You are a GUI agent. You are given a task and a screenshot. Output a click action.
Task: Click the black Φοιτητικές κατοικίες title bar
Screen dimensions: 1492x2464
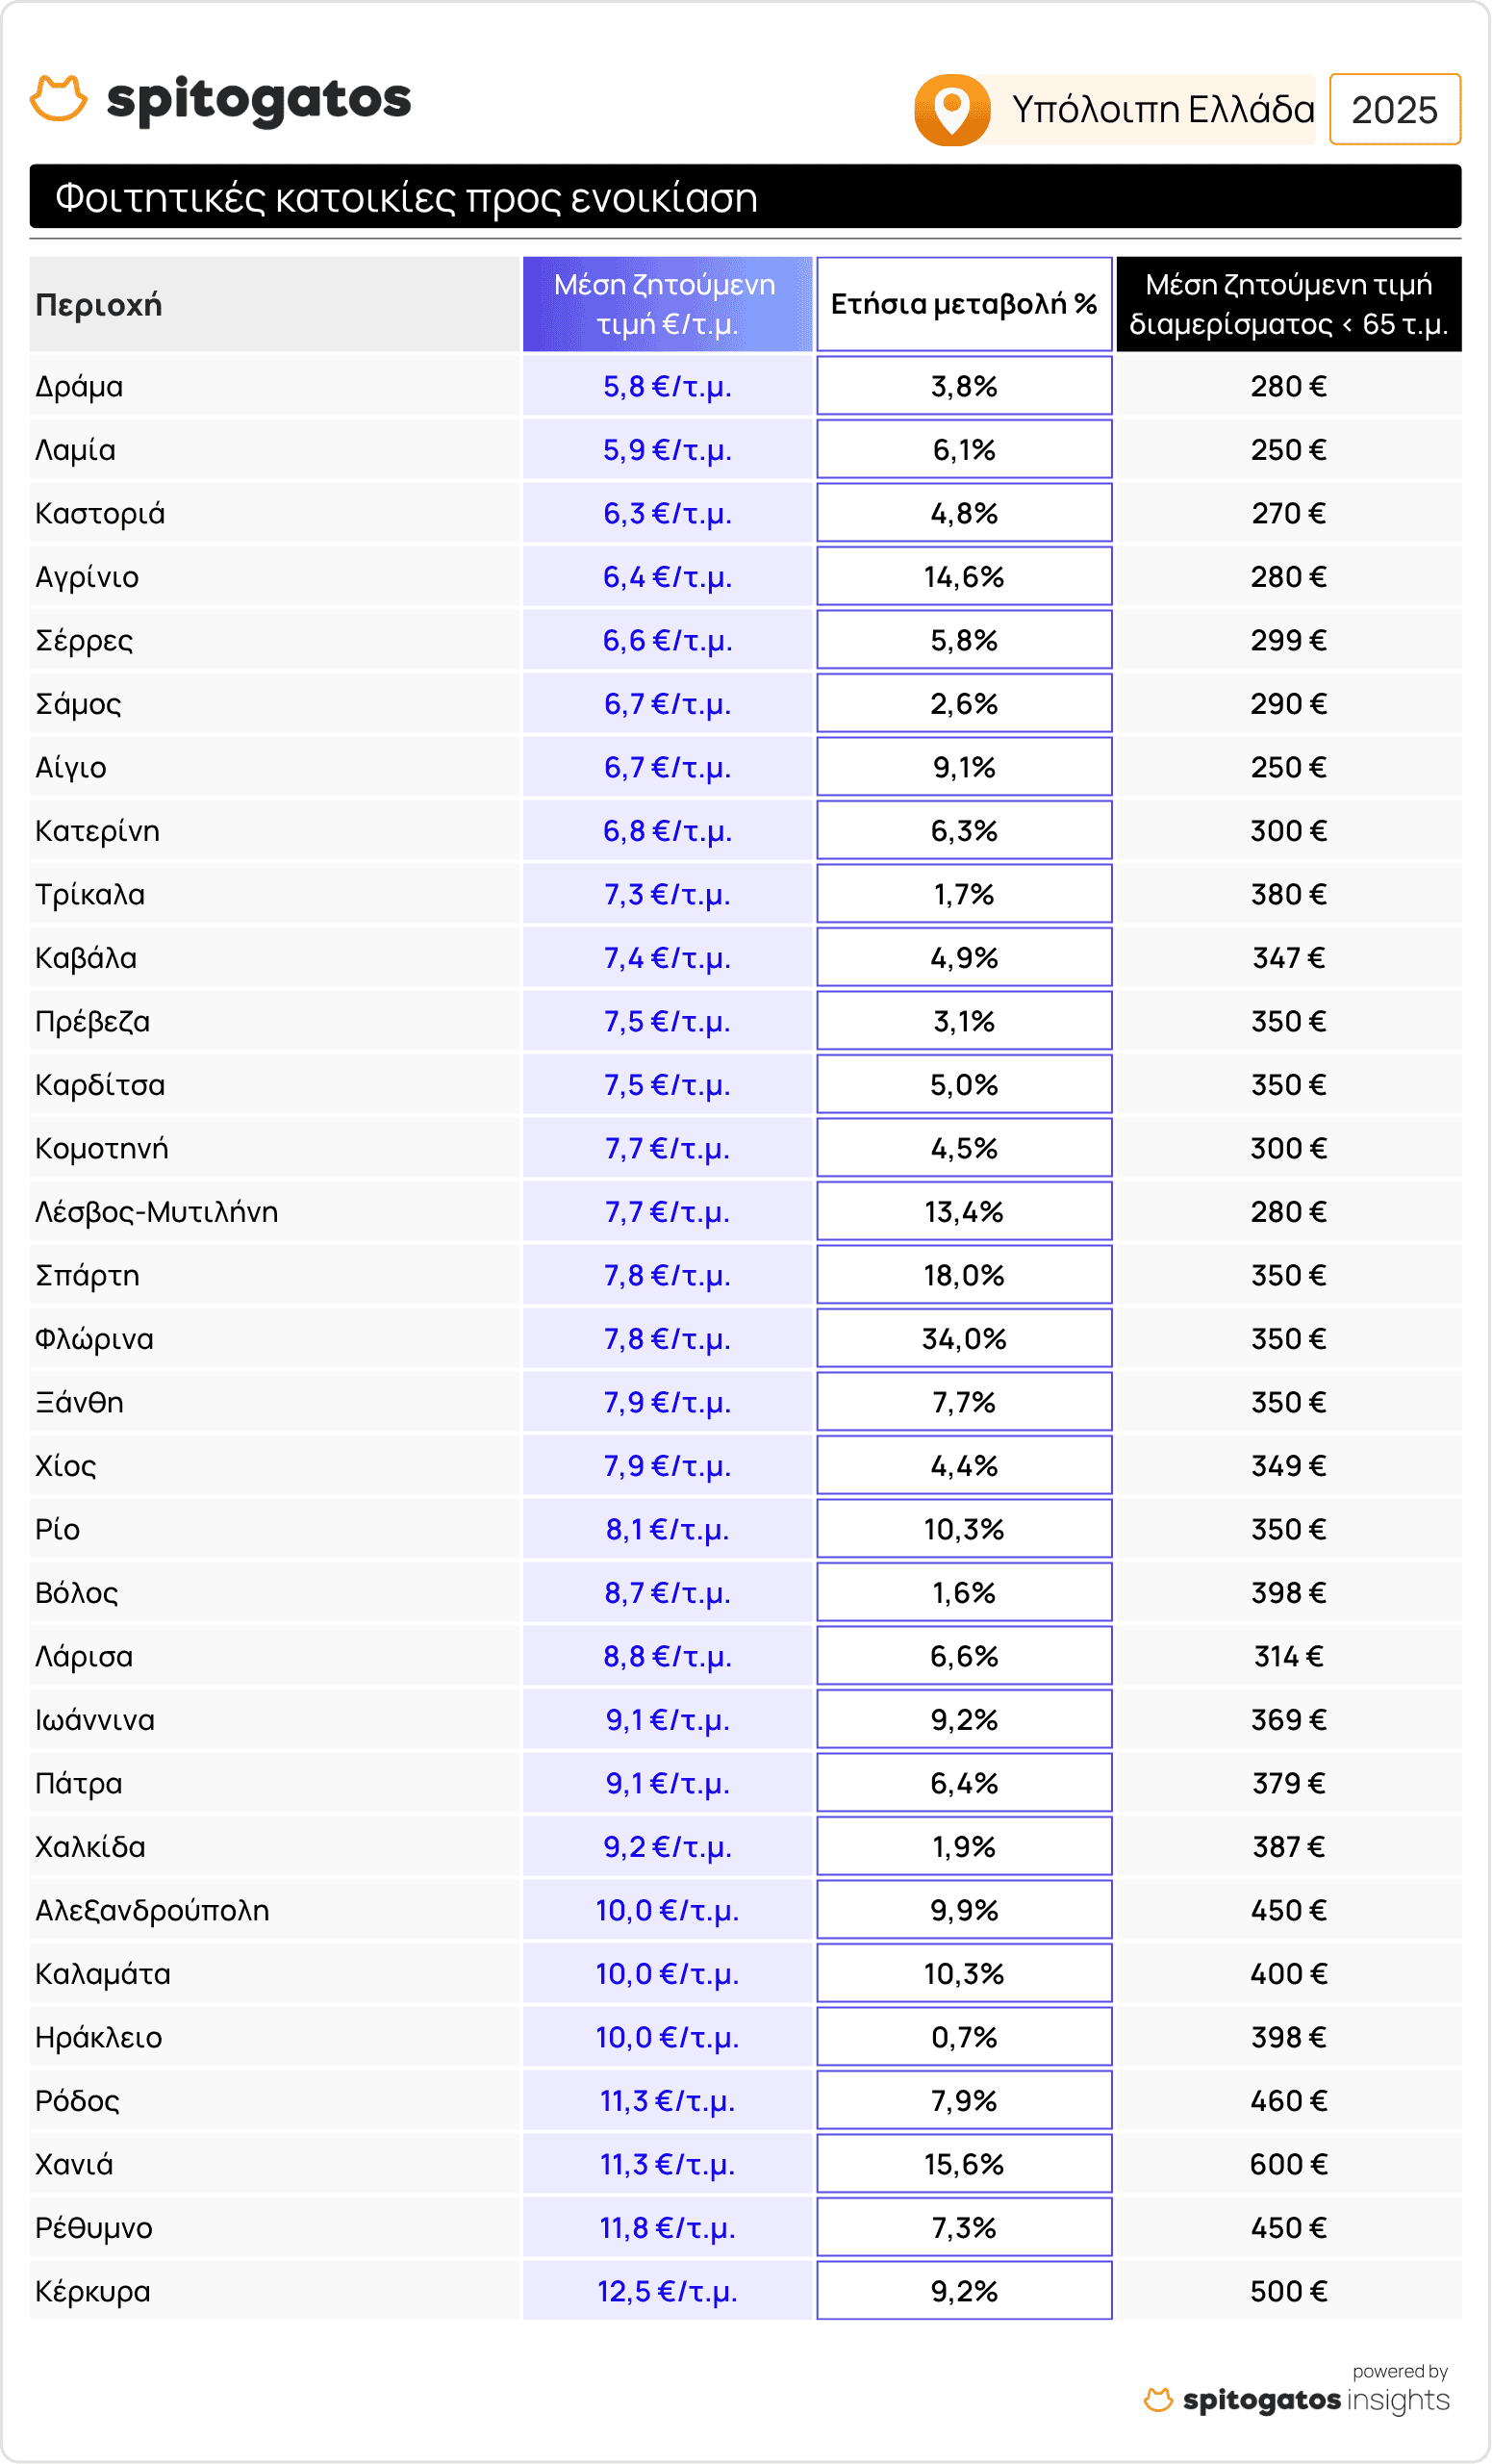[745, 197]
